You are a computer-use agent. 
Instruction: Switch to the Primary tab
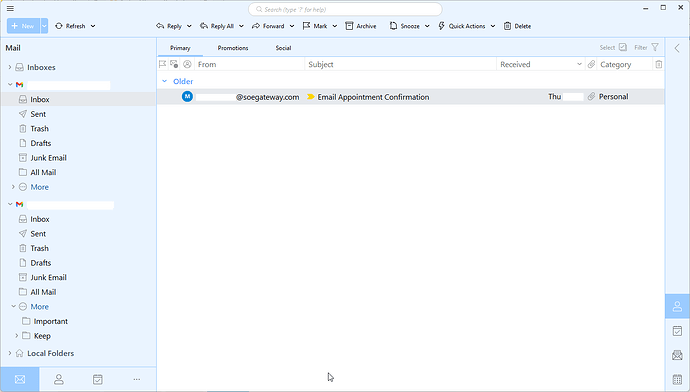pos(180,48)
